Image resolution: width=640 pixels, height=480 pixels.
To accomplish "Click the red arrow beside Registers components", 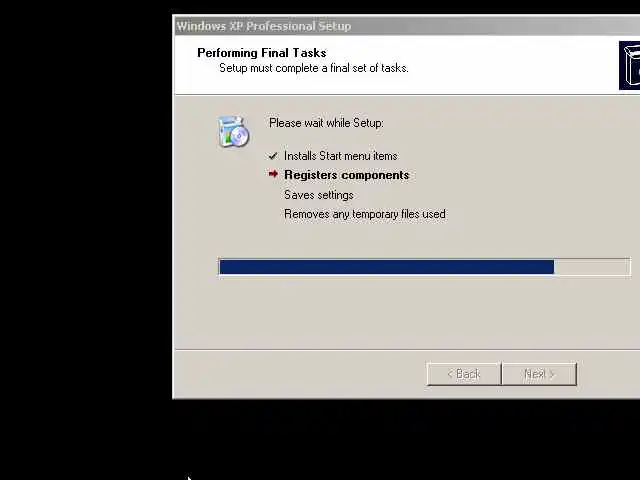I will [273, 174].
